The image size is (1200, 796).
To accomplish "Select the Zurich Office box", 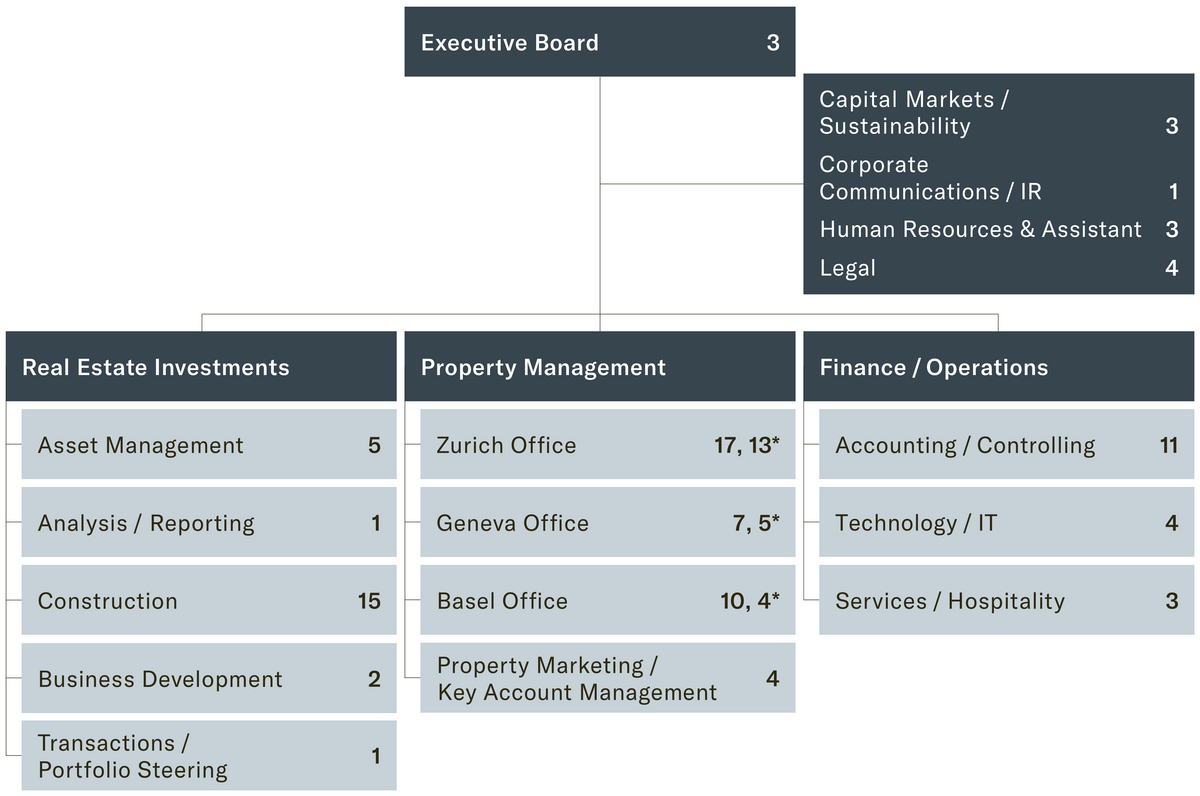I will pos(607,445).
